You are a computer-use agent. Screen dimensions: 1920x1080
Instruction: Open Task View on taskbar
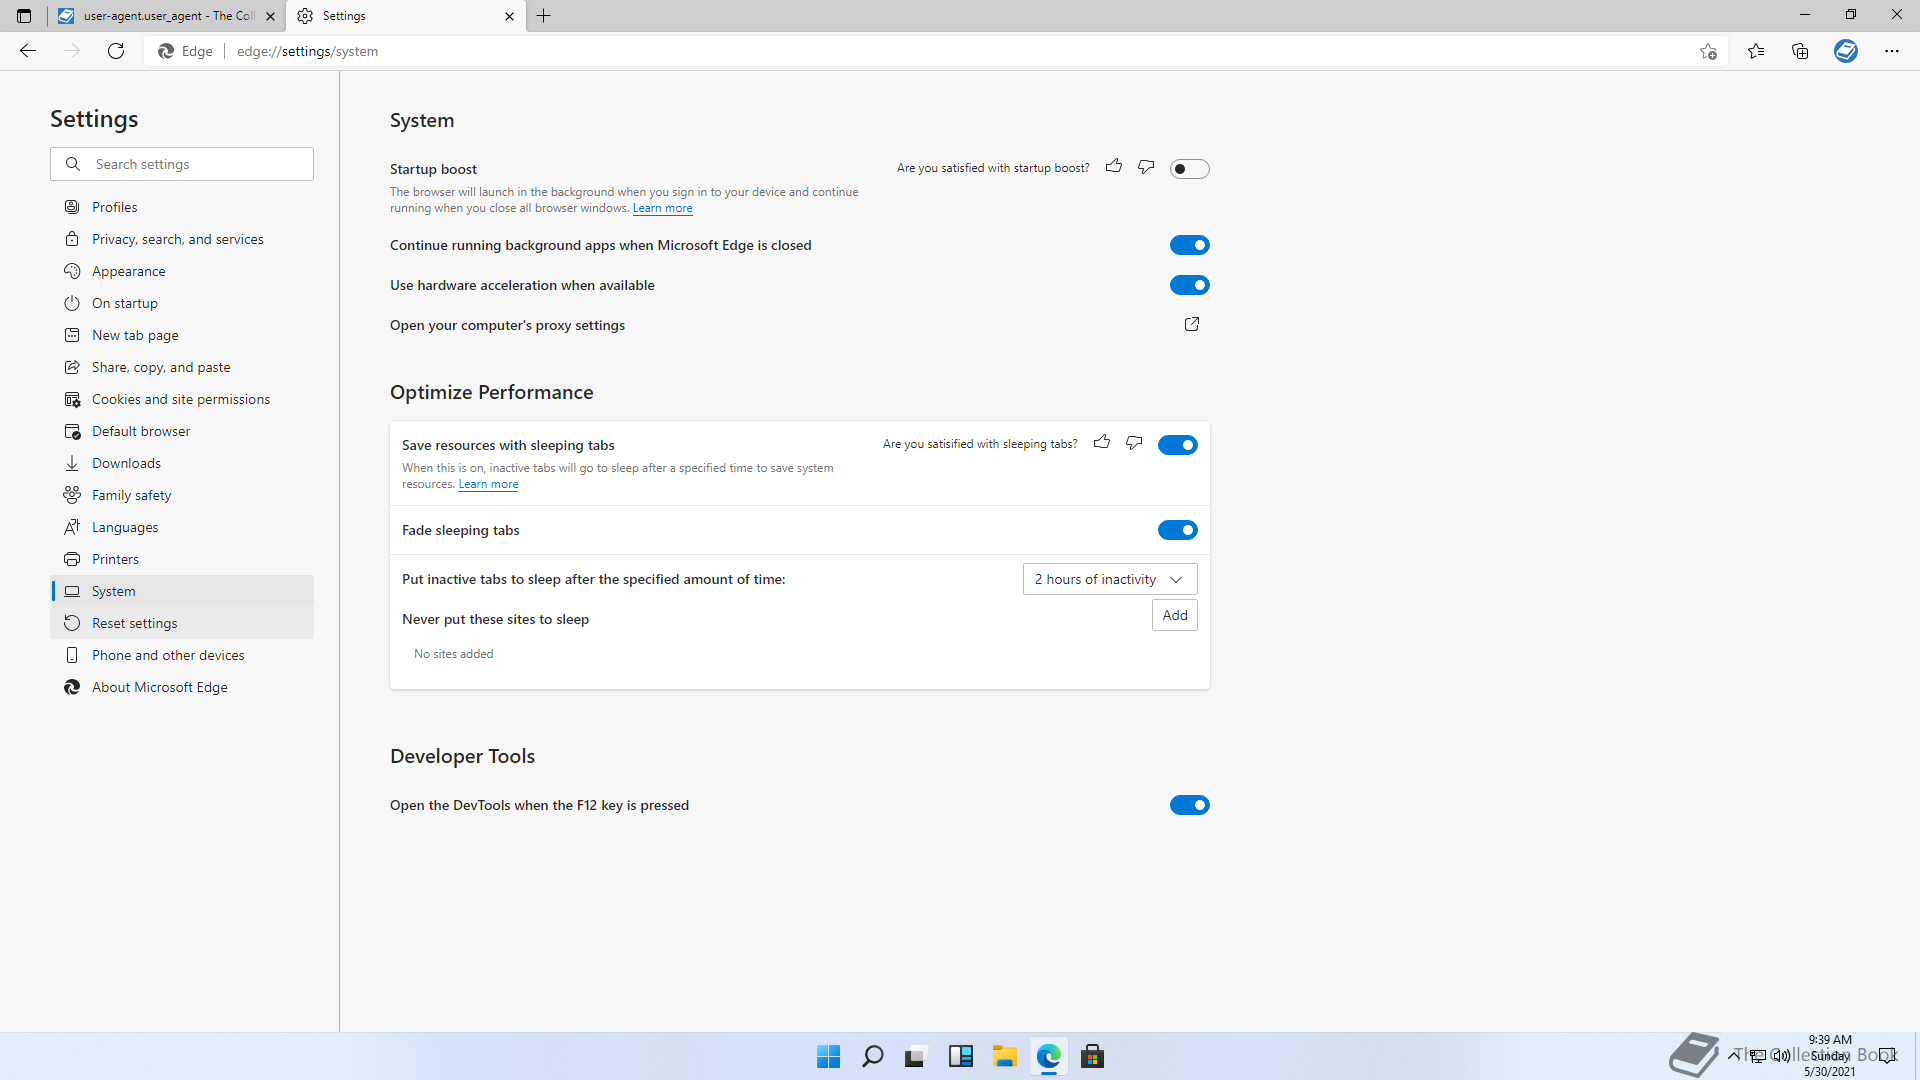tap(916, 1056)
